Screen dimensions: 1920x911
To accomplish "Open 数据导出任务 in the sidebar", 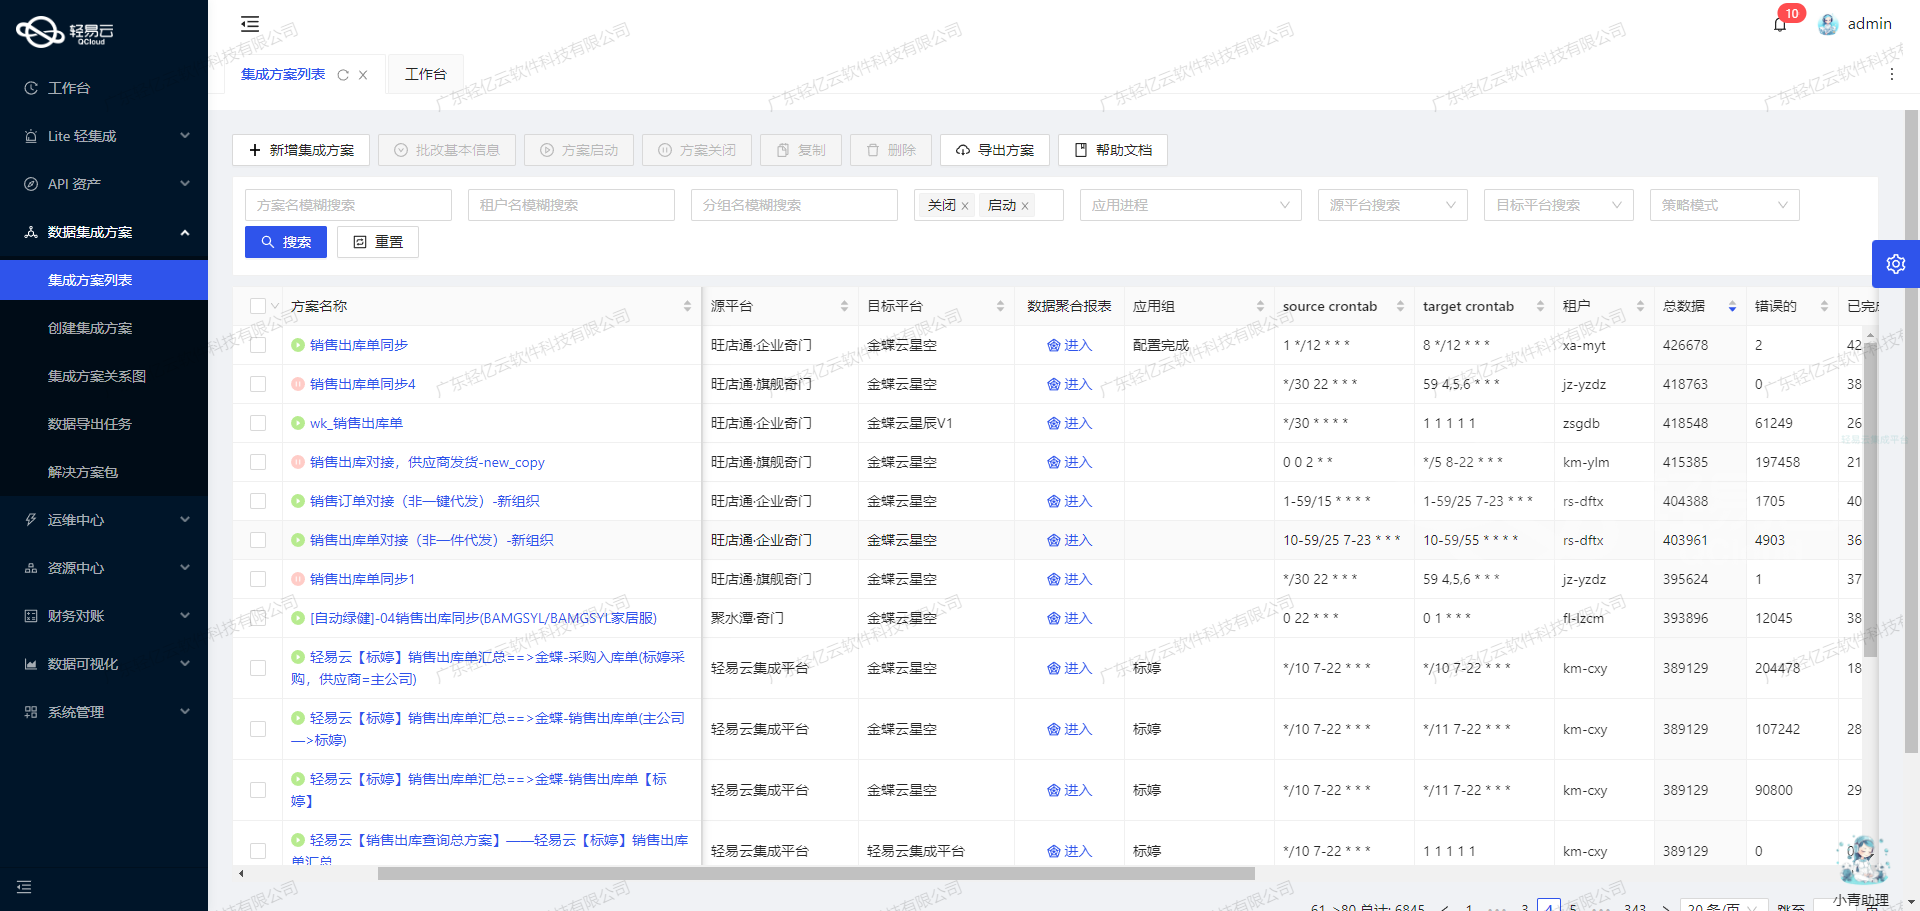I will point(104,424).
